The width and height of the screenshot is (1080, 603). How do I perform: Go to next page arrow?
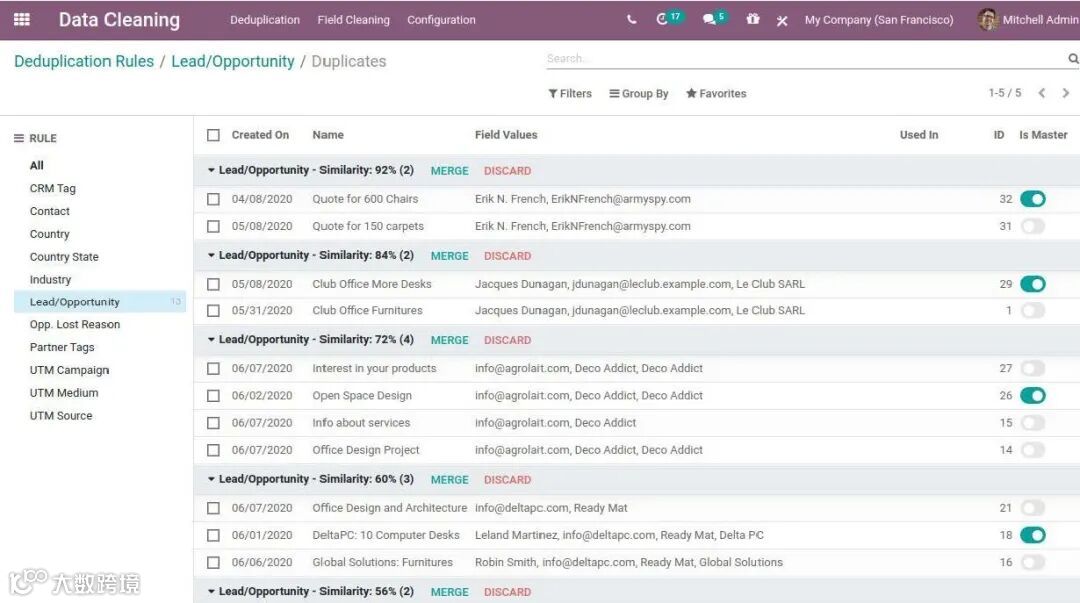coord(1066,93)
